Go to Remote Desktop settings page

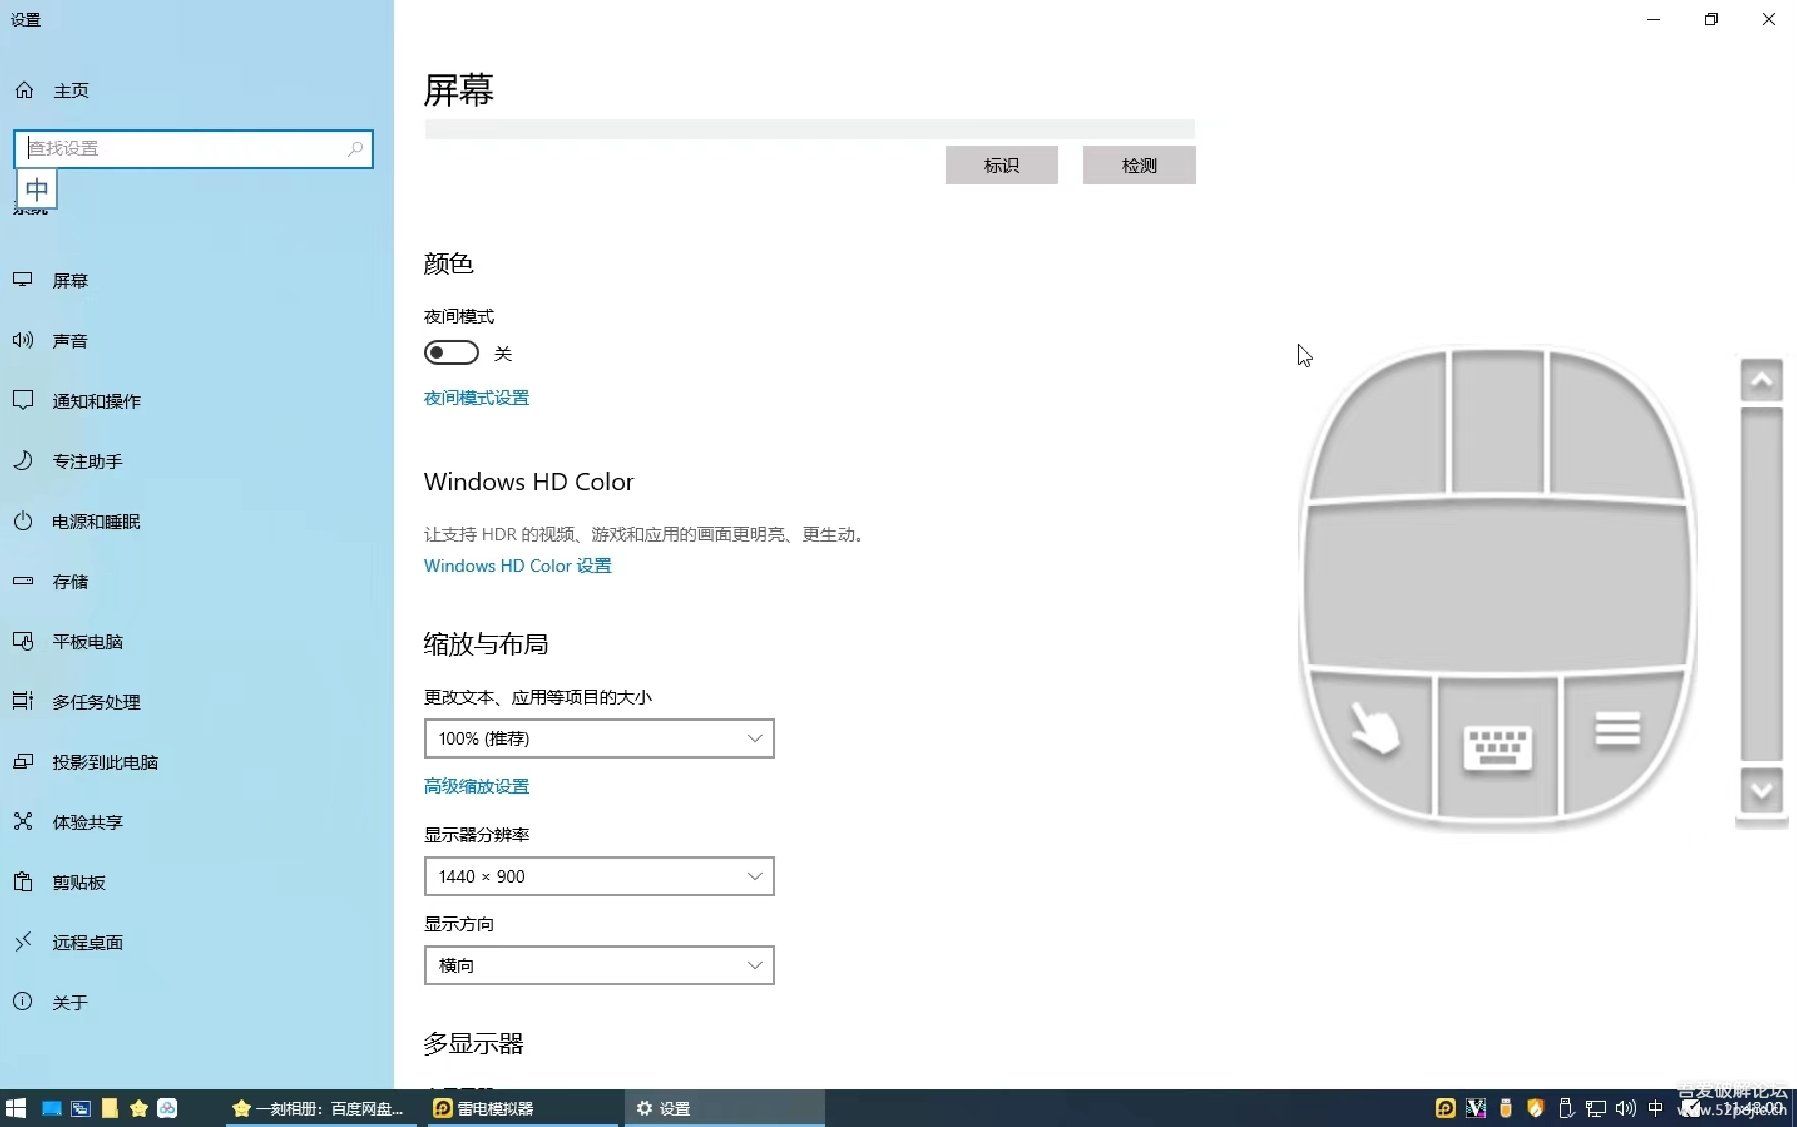pos(87,942)
